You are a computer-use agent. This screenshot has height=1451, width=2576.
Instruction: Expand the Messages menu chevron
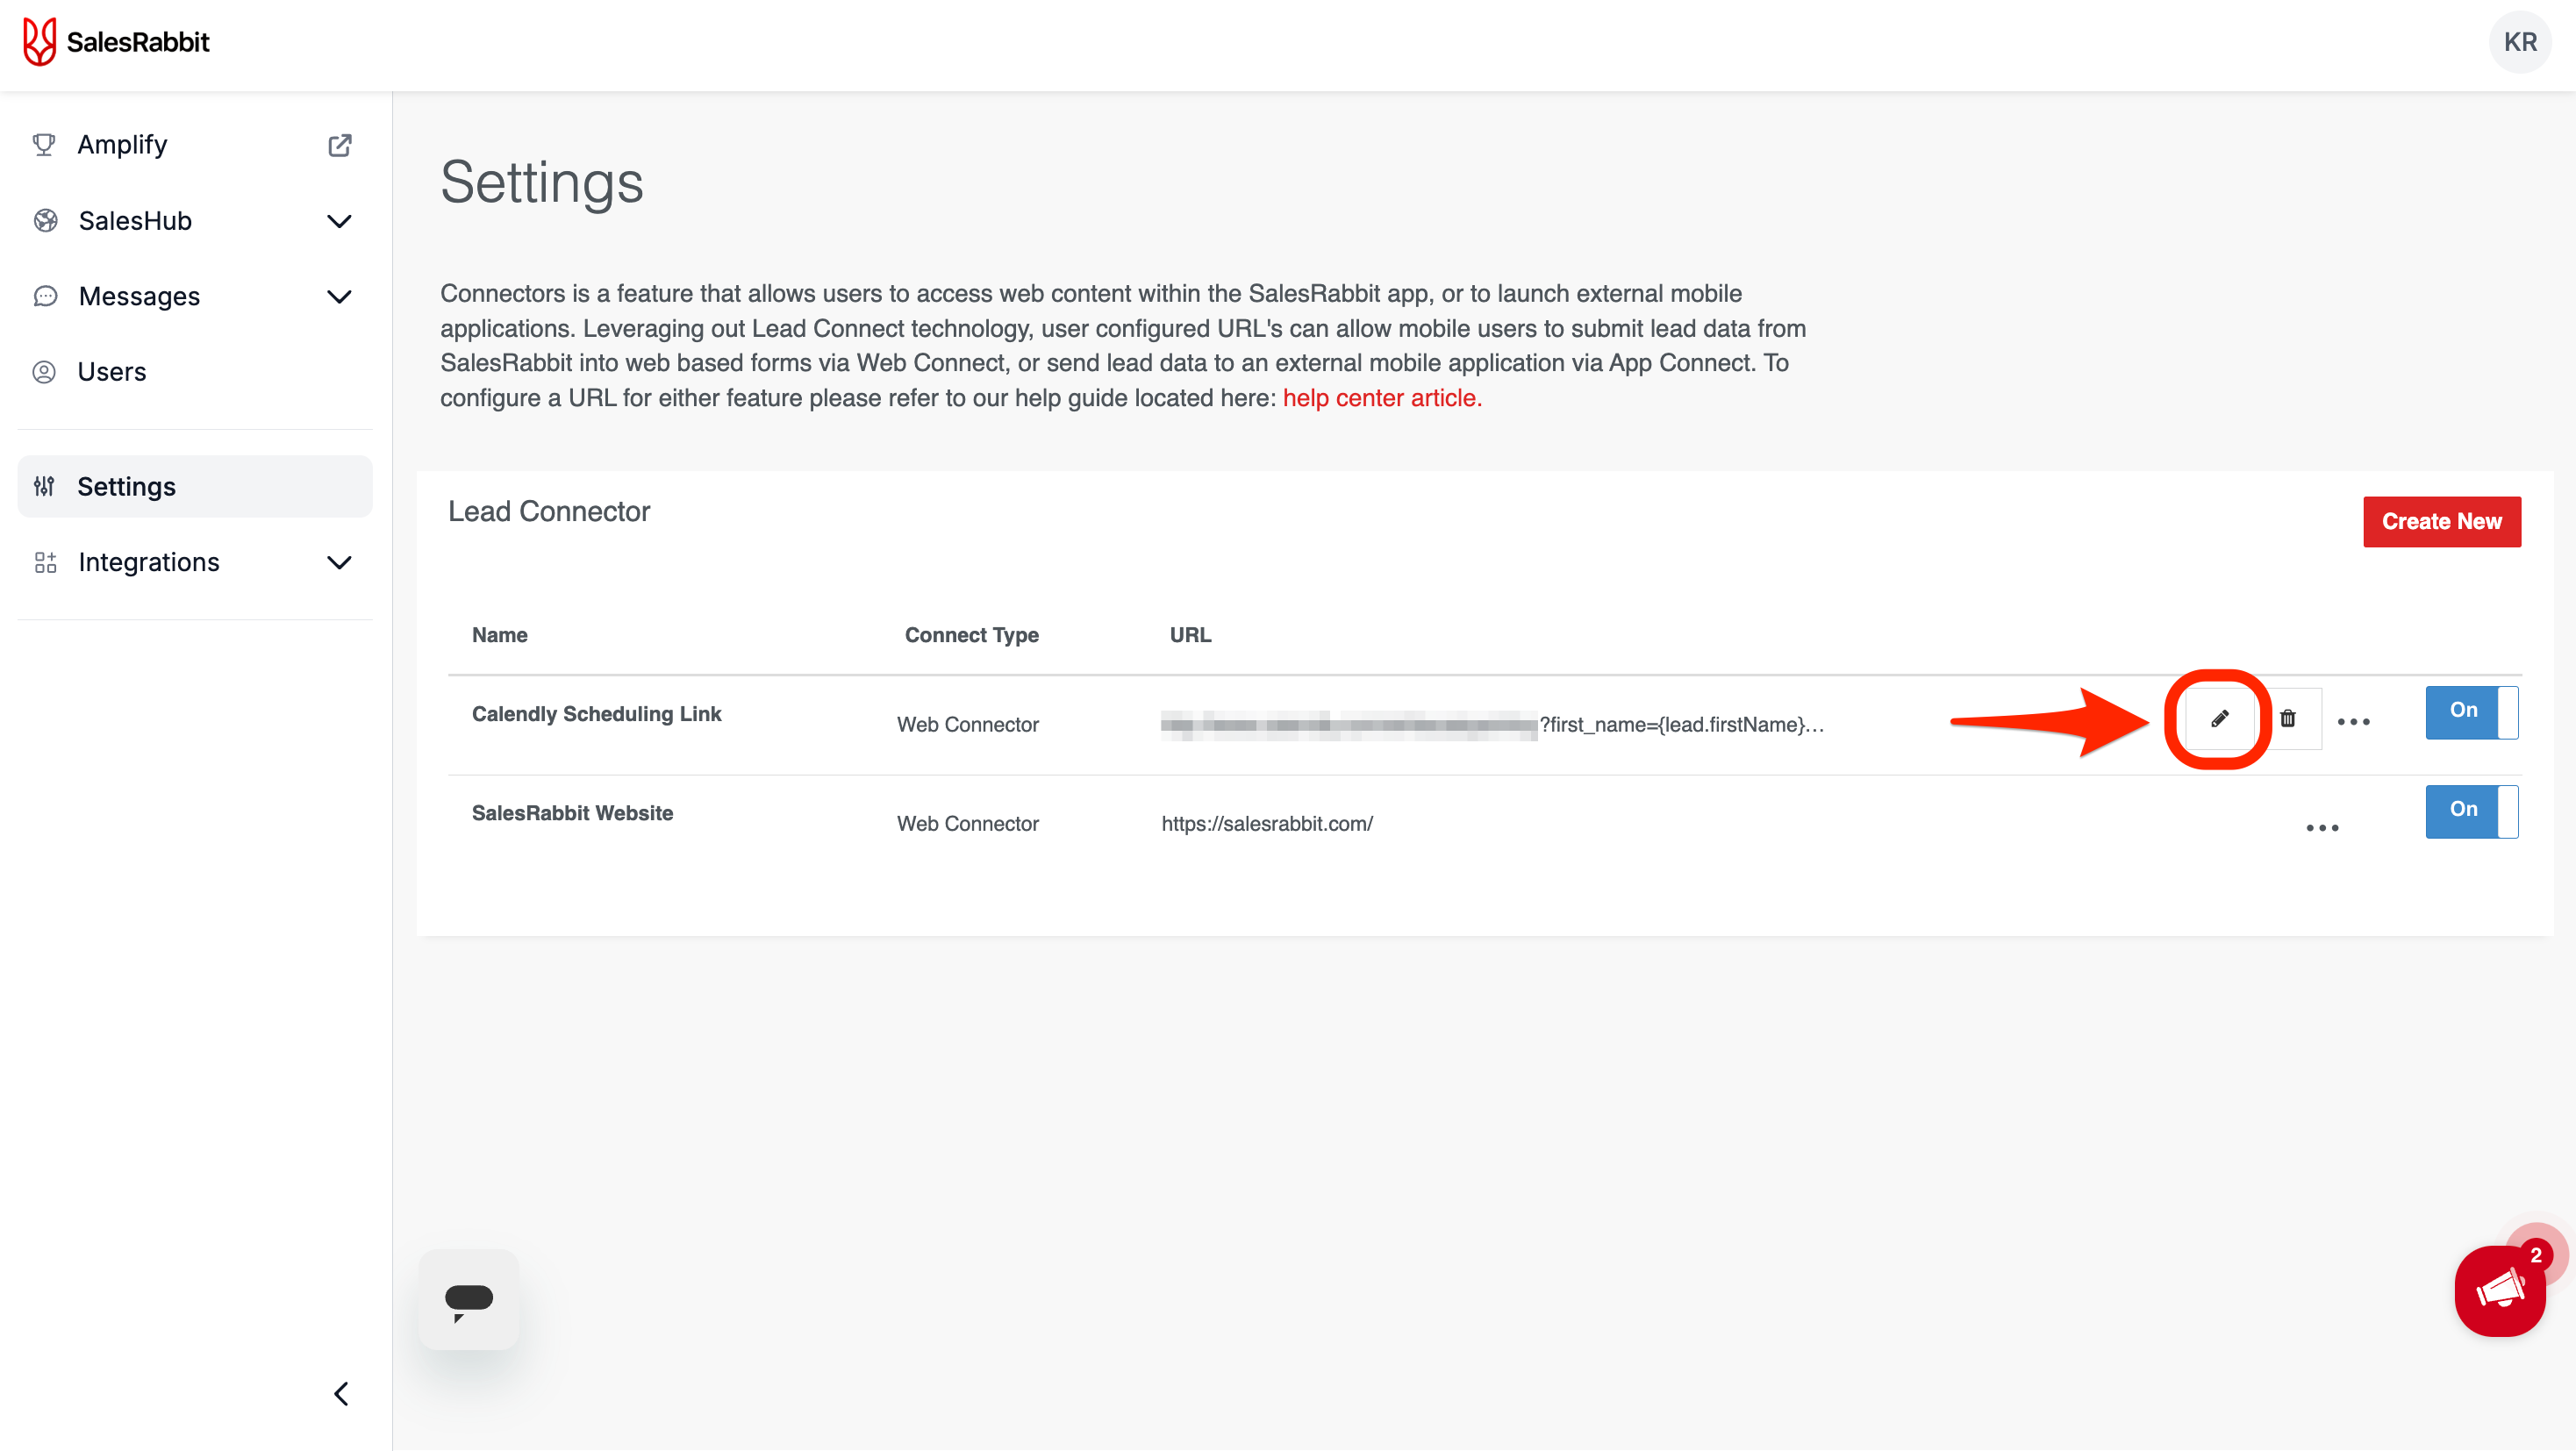339,297
